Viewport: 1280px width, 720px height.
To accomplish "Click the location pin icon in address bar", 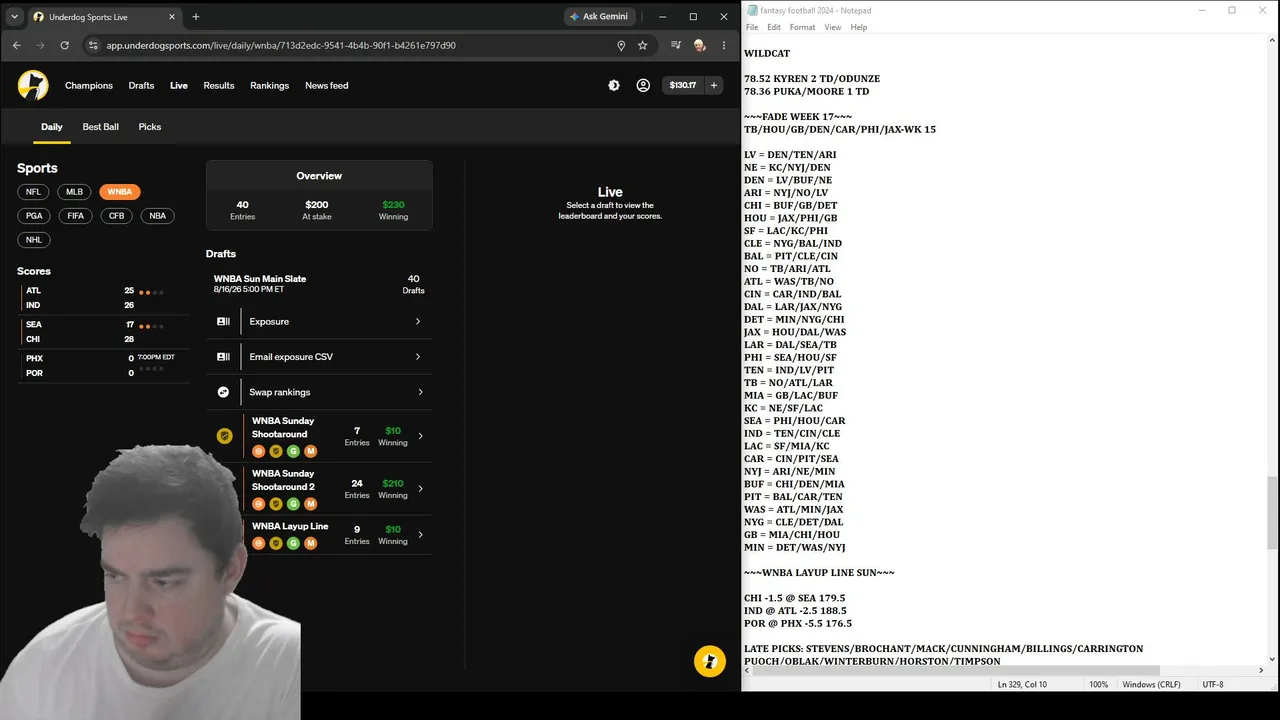I will click(x=621, y=45).
